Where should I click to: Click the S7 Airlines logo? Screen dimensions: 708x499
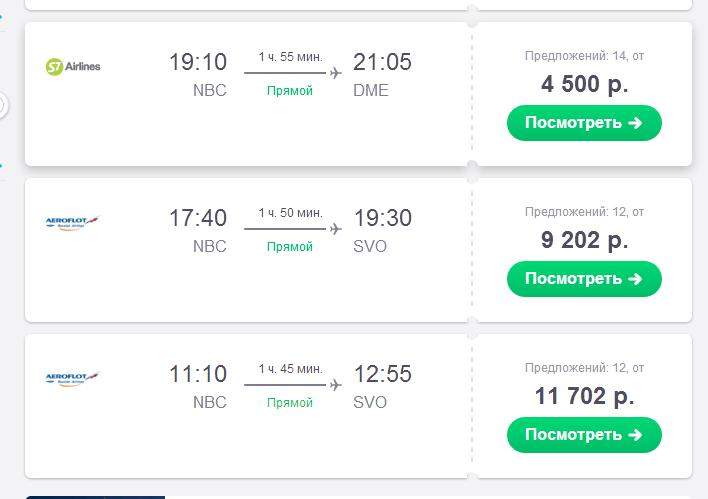pyautogui.click(x=73, y=66)
